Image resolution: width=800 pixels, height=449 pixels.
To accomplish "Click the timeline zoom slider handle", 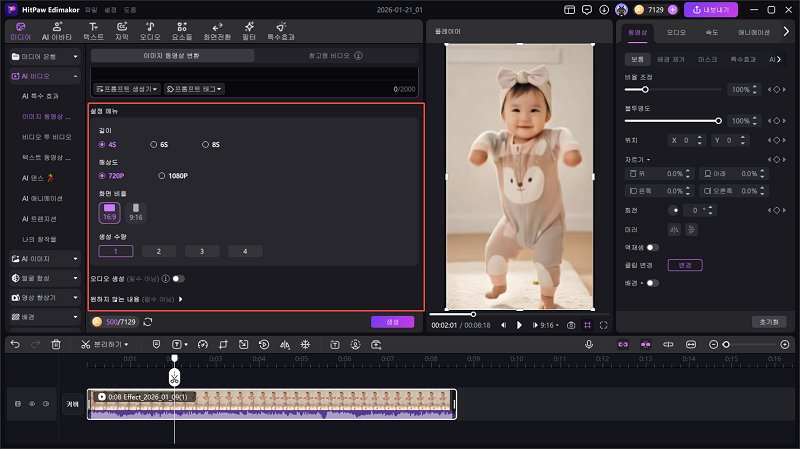I will (726, 345).
